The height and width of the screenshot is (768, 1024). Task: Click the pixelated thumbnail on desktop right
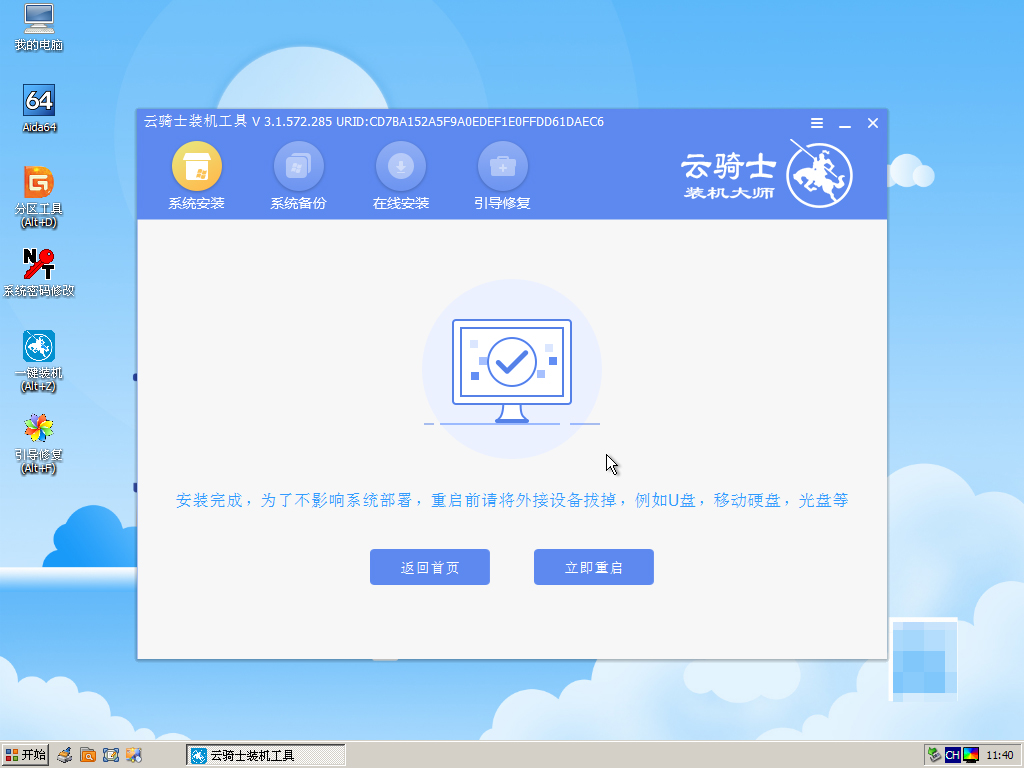[x=924, y=659]
